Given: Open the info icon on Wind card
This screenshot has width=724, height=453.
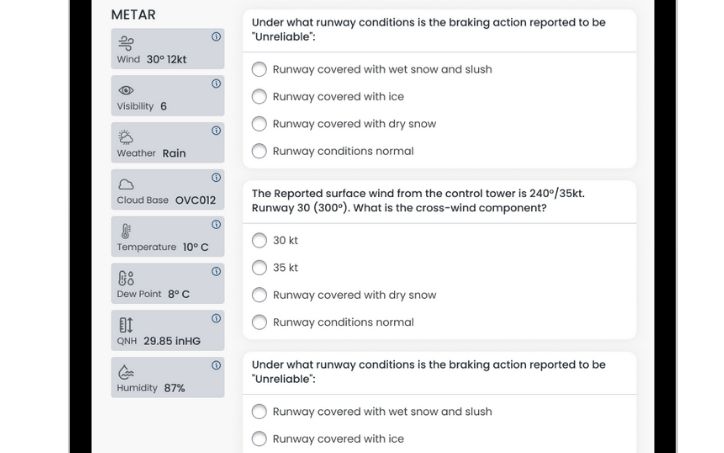Looking at the screenshot, I should click(x=216, y=36).
